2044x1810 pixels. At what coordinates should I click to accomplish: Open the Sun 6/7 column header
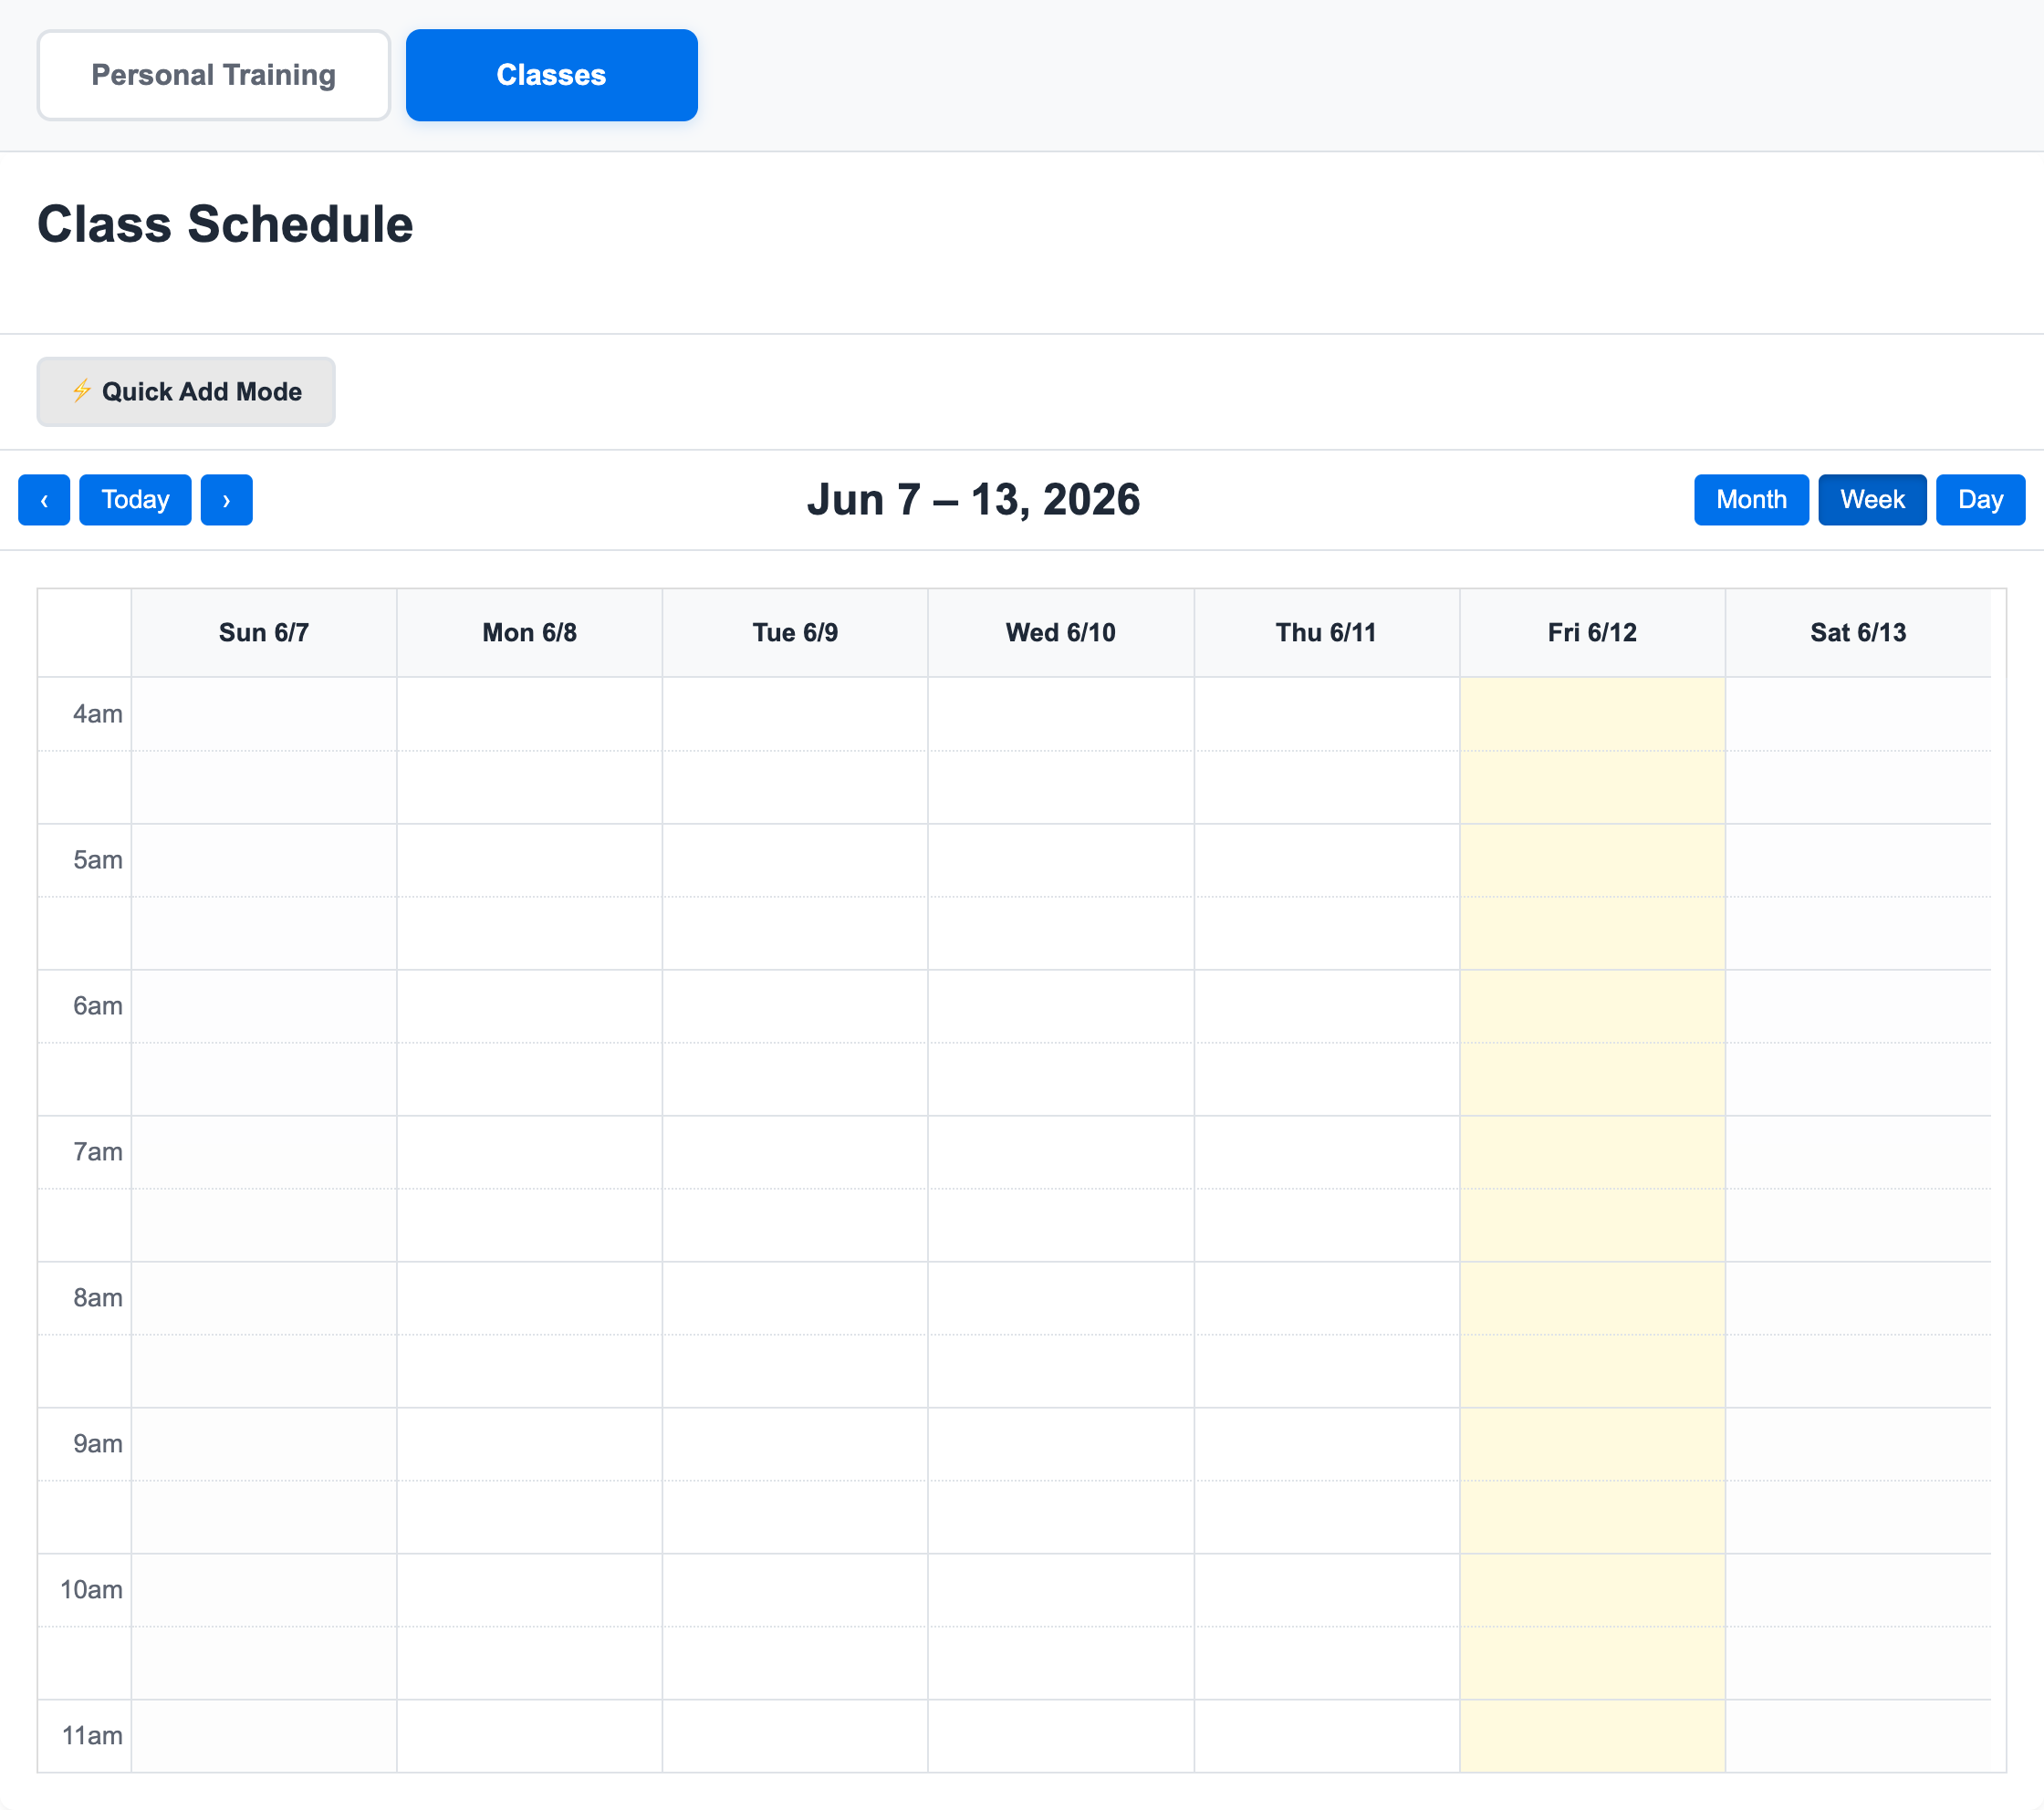point(264,632)
